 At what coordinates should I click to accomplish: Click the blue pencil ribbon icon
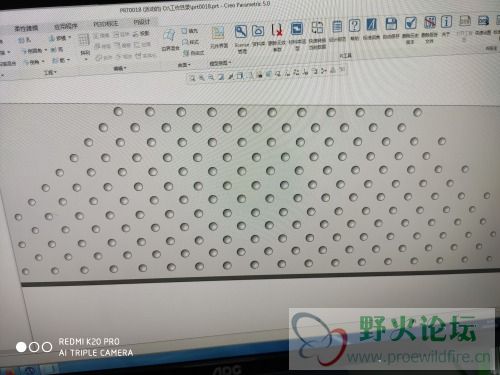click(372, 25)
